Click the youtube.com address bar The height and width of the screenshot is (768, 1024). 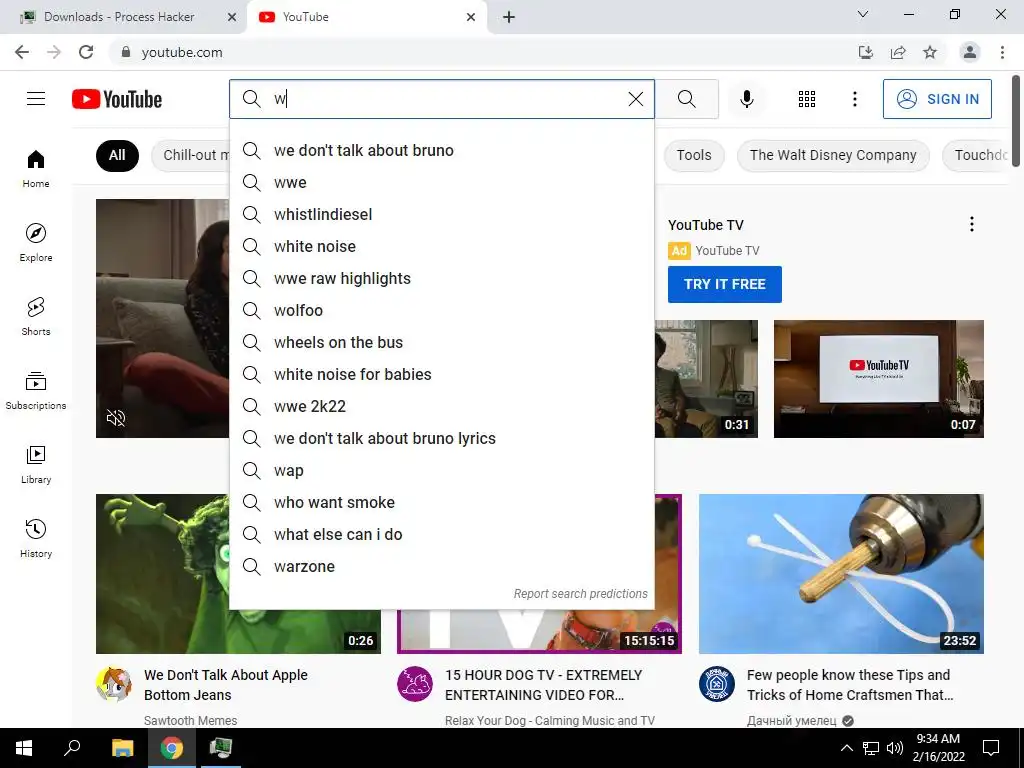point(483,52)
